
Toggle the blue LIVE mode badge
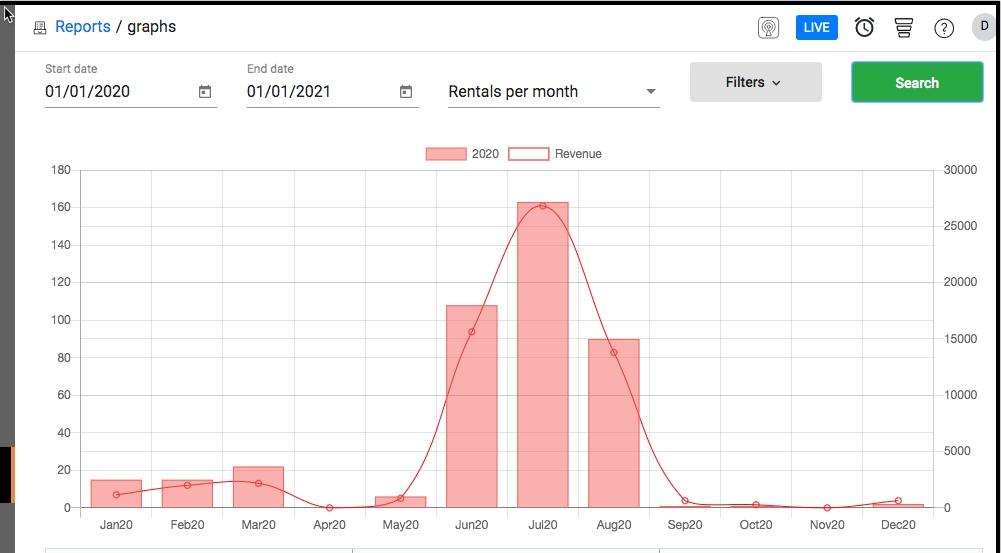point(816,27)
